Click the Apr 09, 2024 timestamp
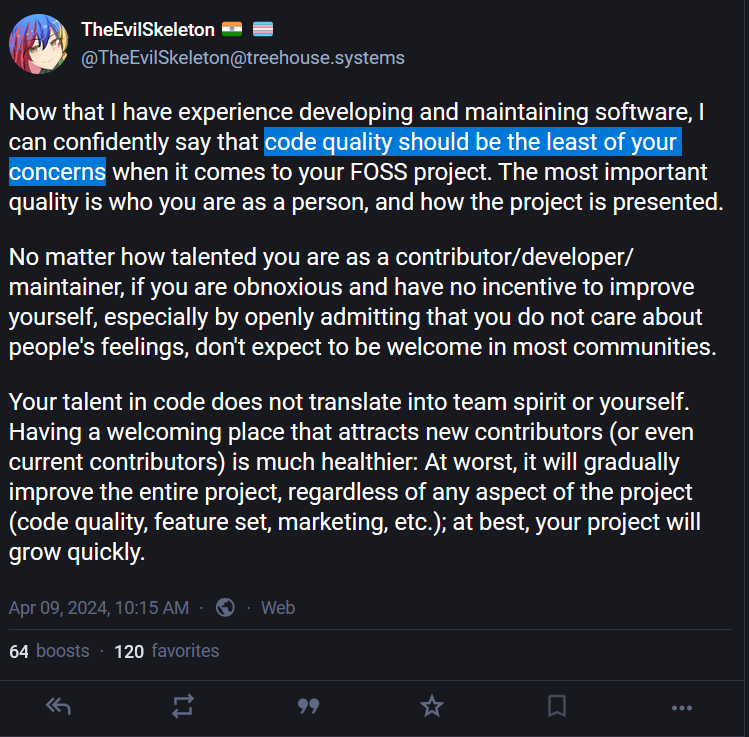 pos(98,607)
